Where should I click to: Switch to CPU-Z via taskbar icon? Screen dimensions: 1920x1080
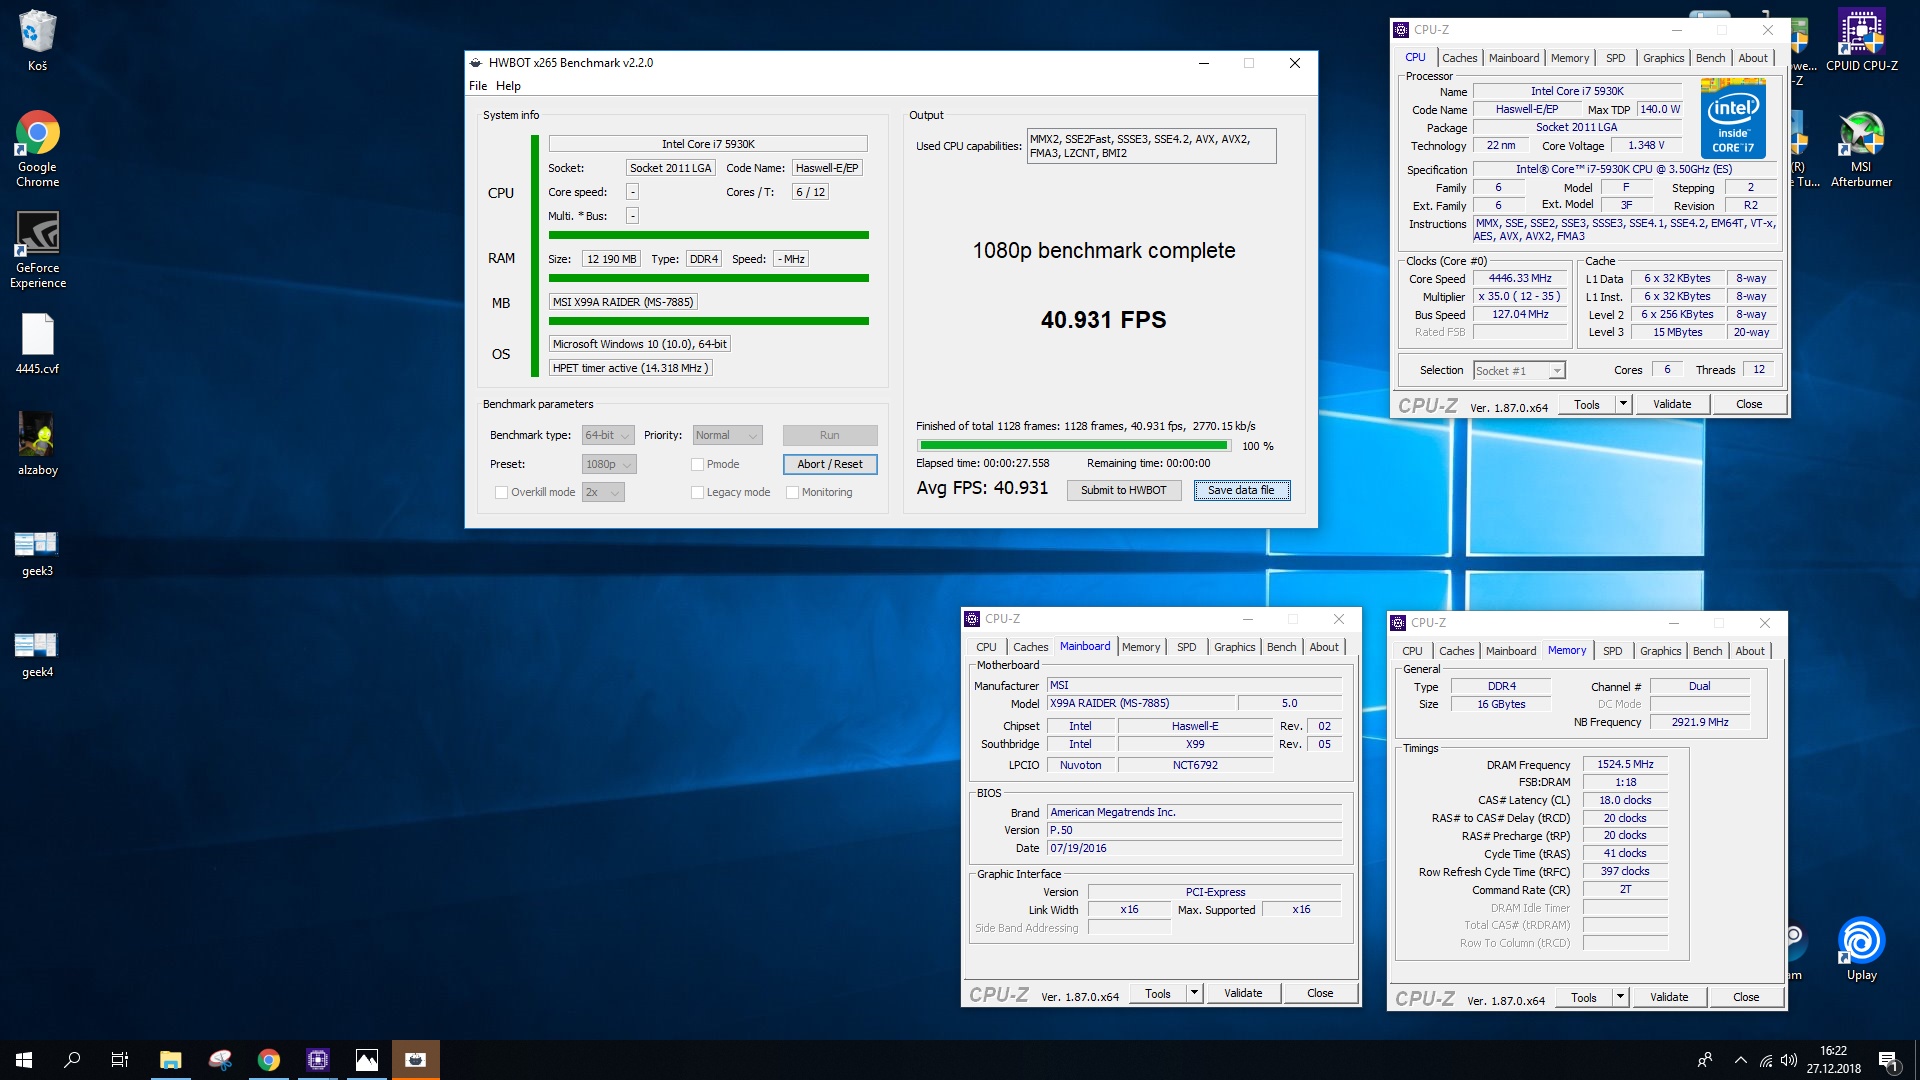coord(318,1060)
